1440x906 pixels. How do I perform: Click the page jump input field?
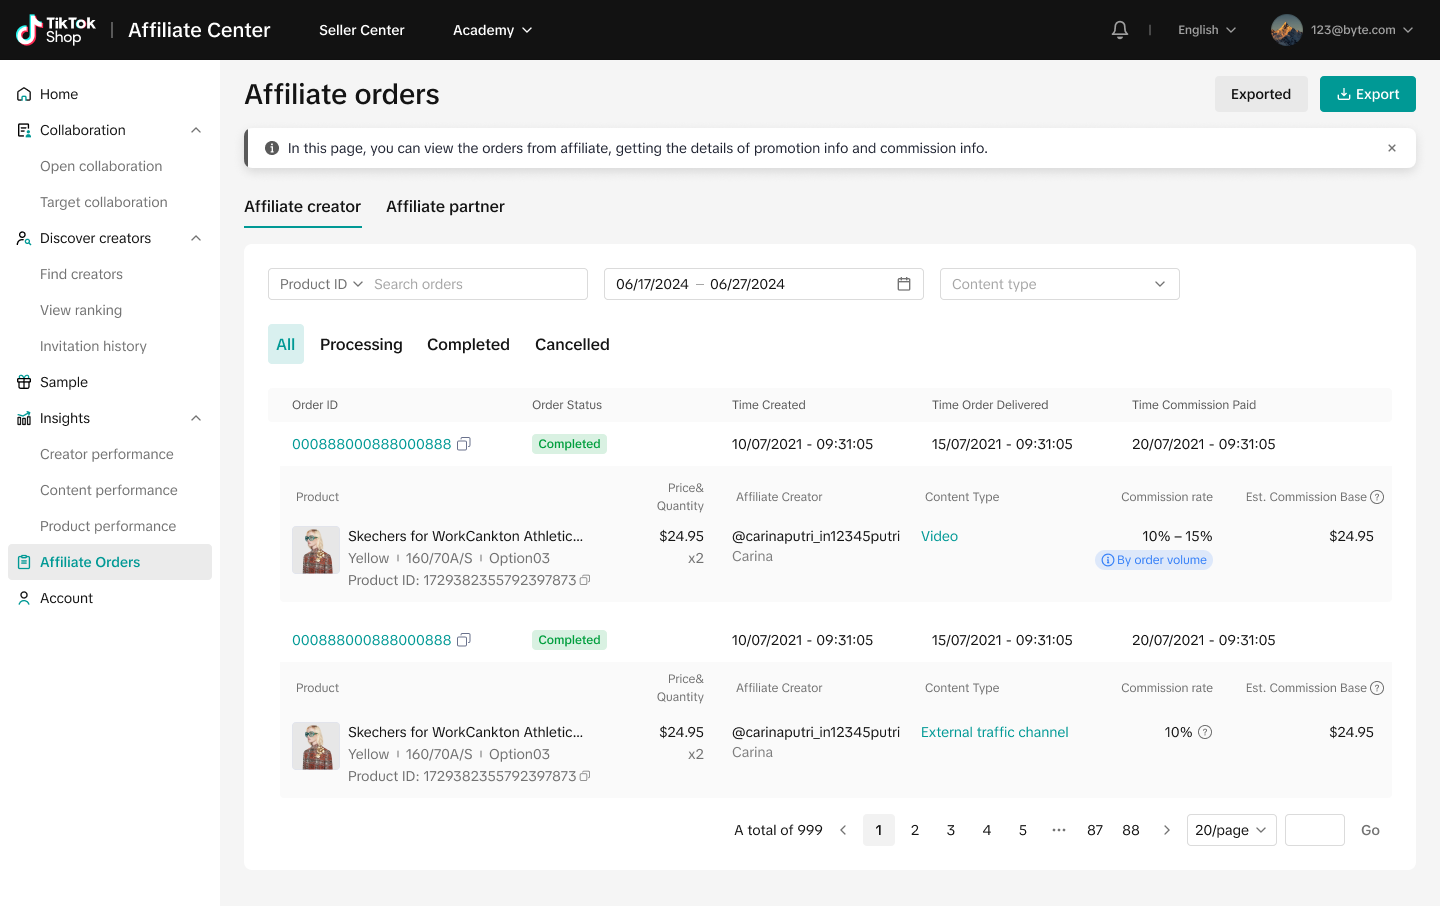point(1314,830)
